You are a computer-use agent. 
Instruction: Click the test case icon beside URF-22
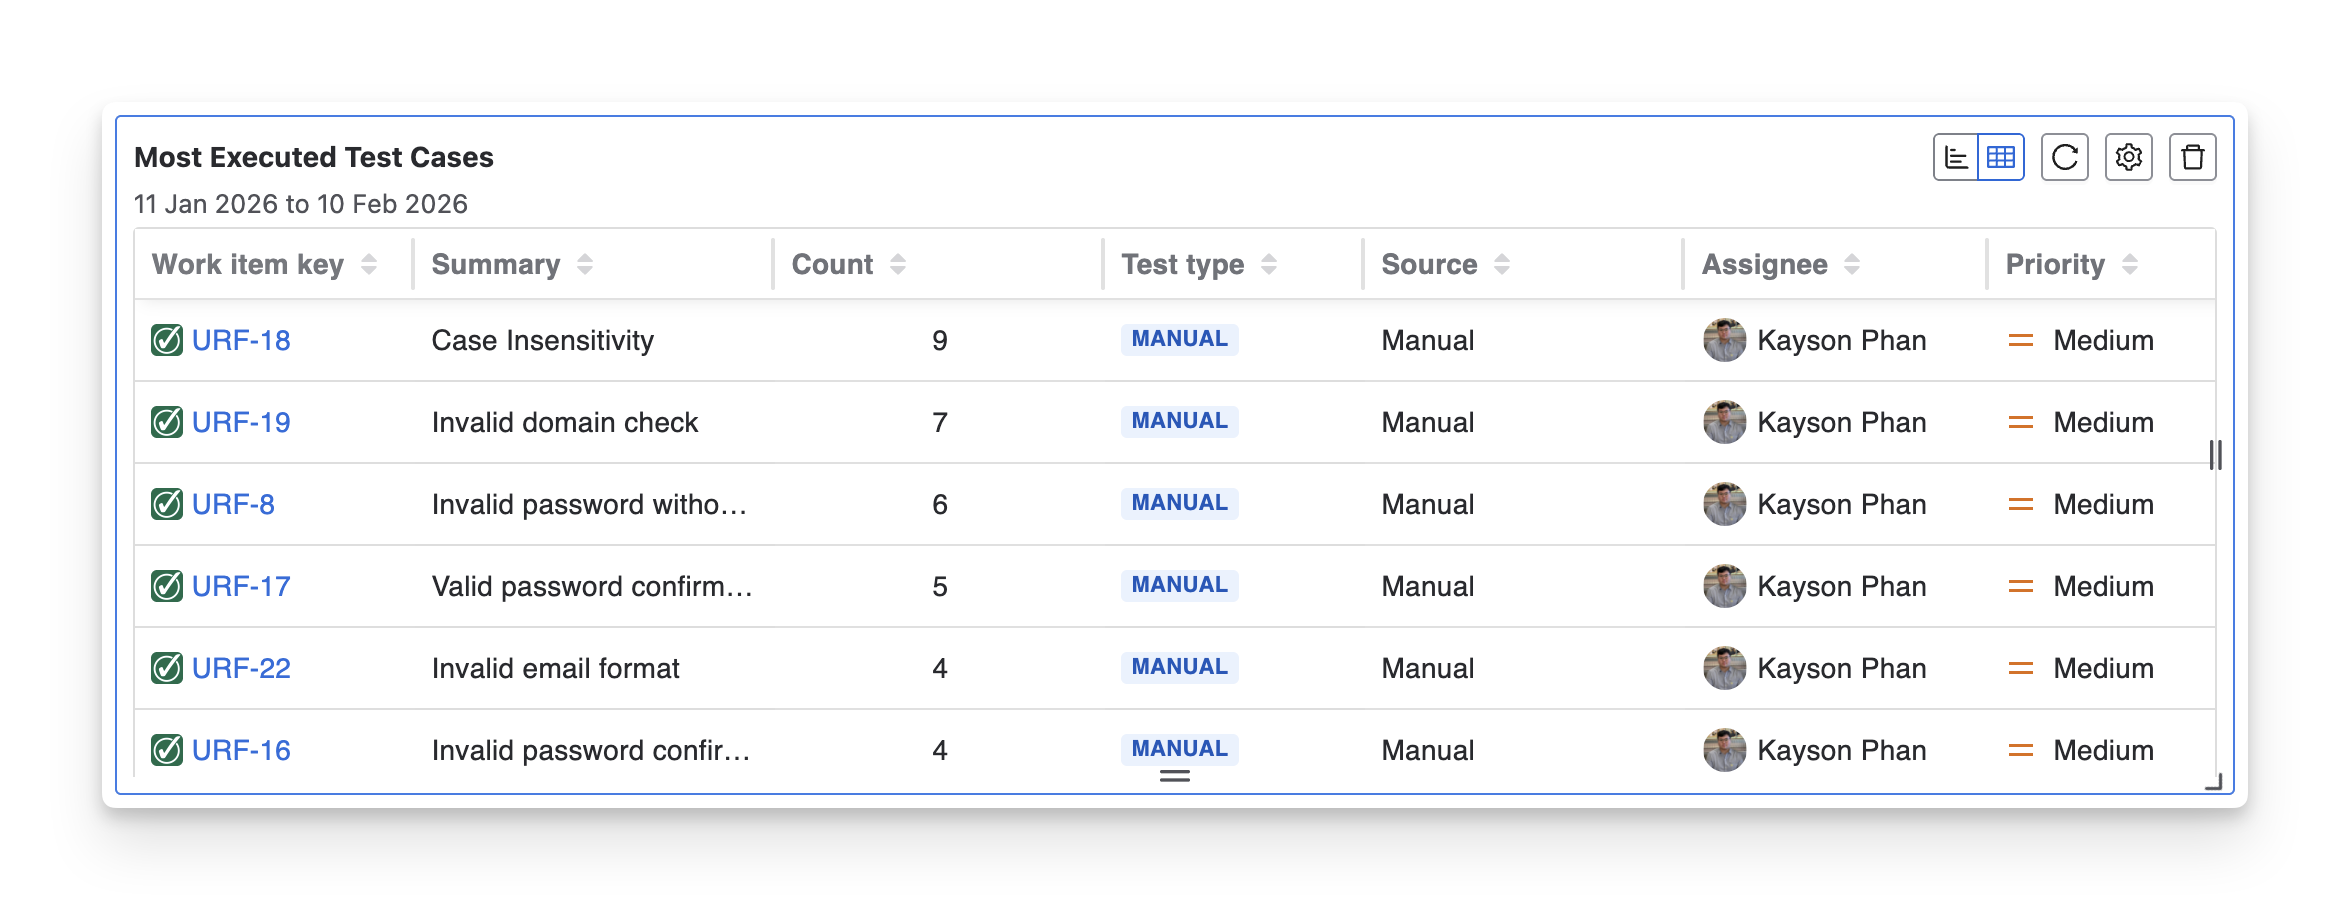[167, 668]
